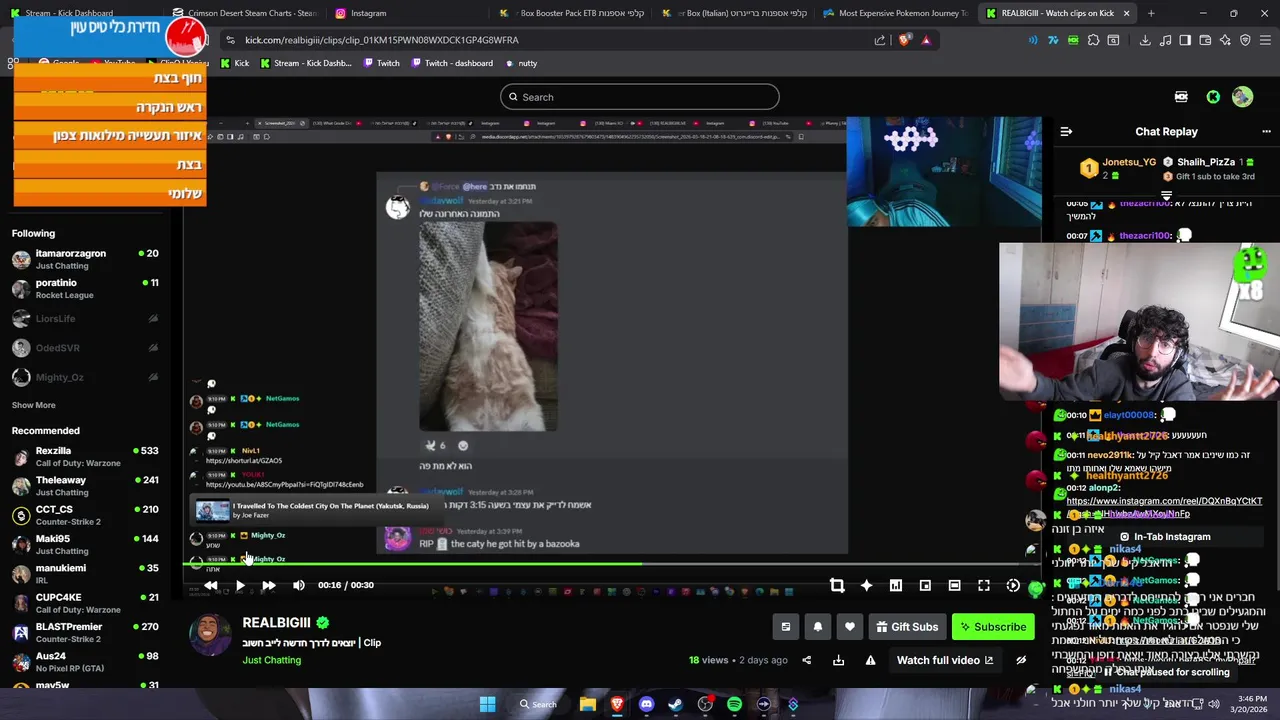Switch to Box Booster Pack ETB tab
1280x720 pixels.
pos(570,13)
